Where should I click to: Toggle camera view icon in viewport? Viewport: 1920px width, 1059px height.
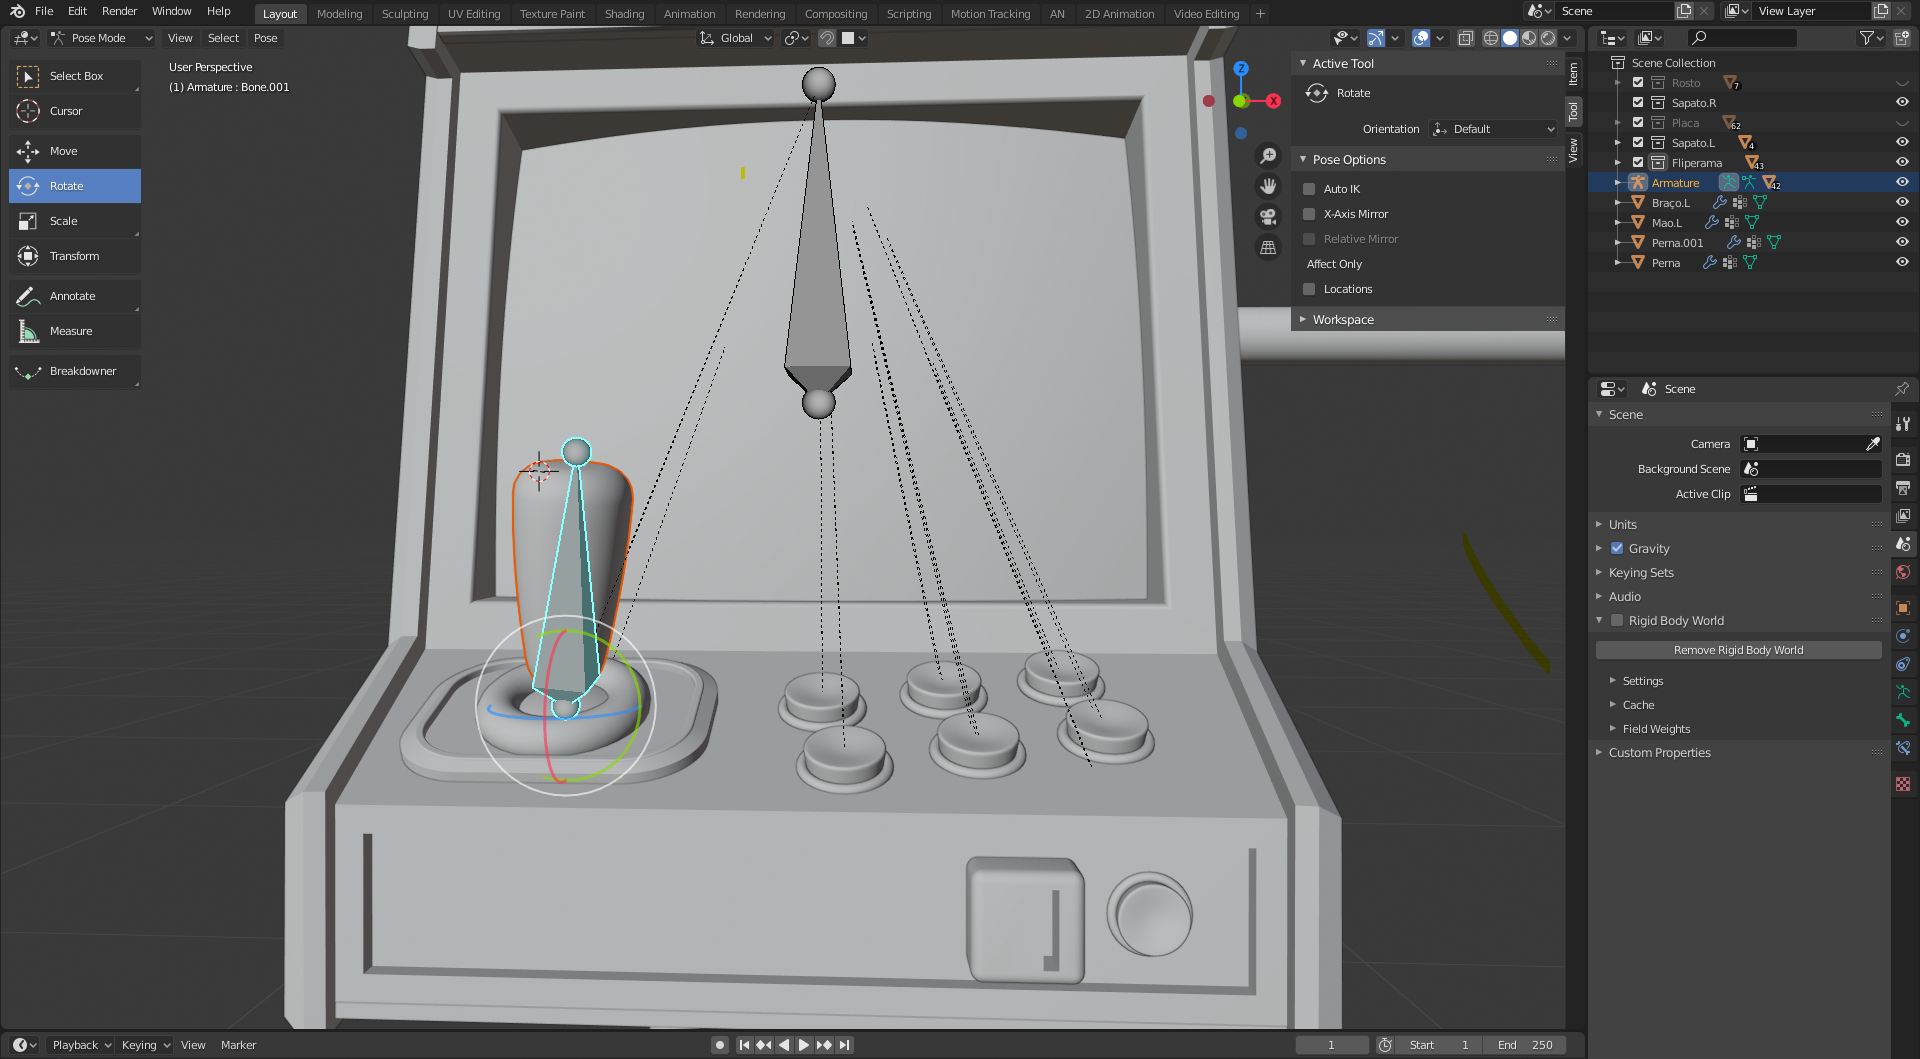[1268, 217]
